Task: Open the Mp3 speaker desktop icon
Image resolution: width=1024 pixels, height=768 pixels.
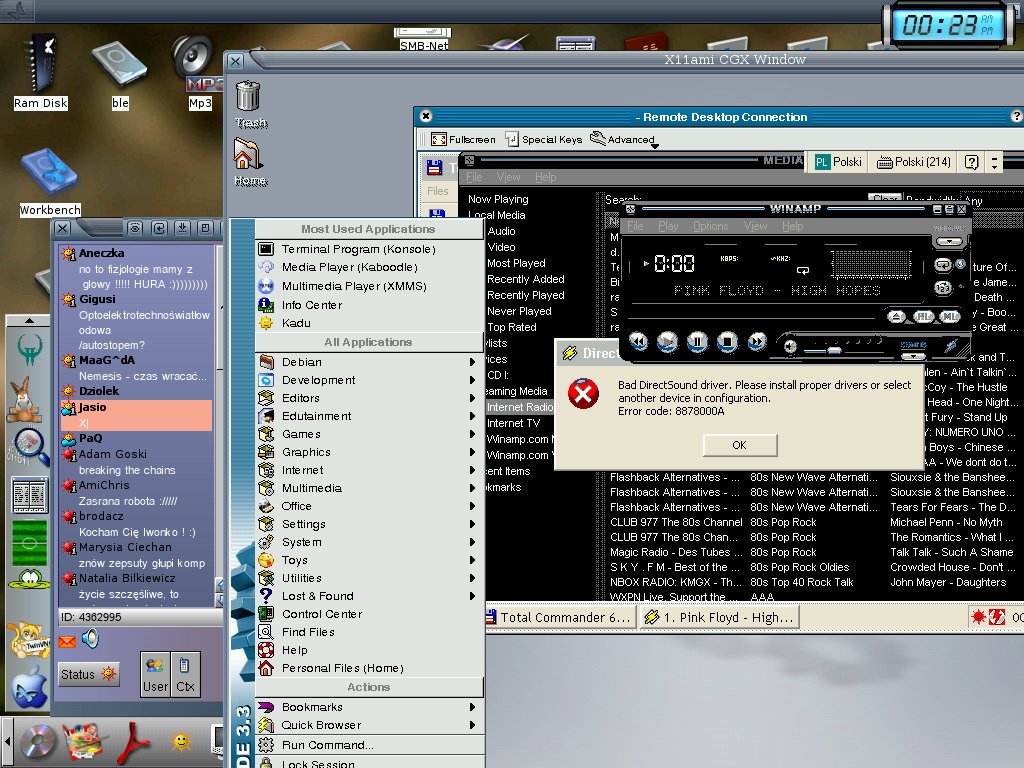Action: [x=196, y=72]
